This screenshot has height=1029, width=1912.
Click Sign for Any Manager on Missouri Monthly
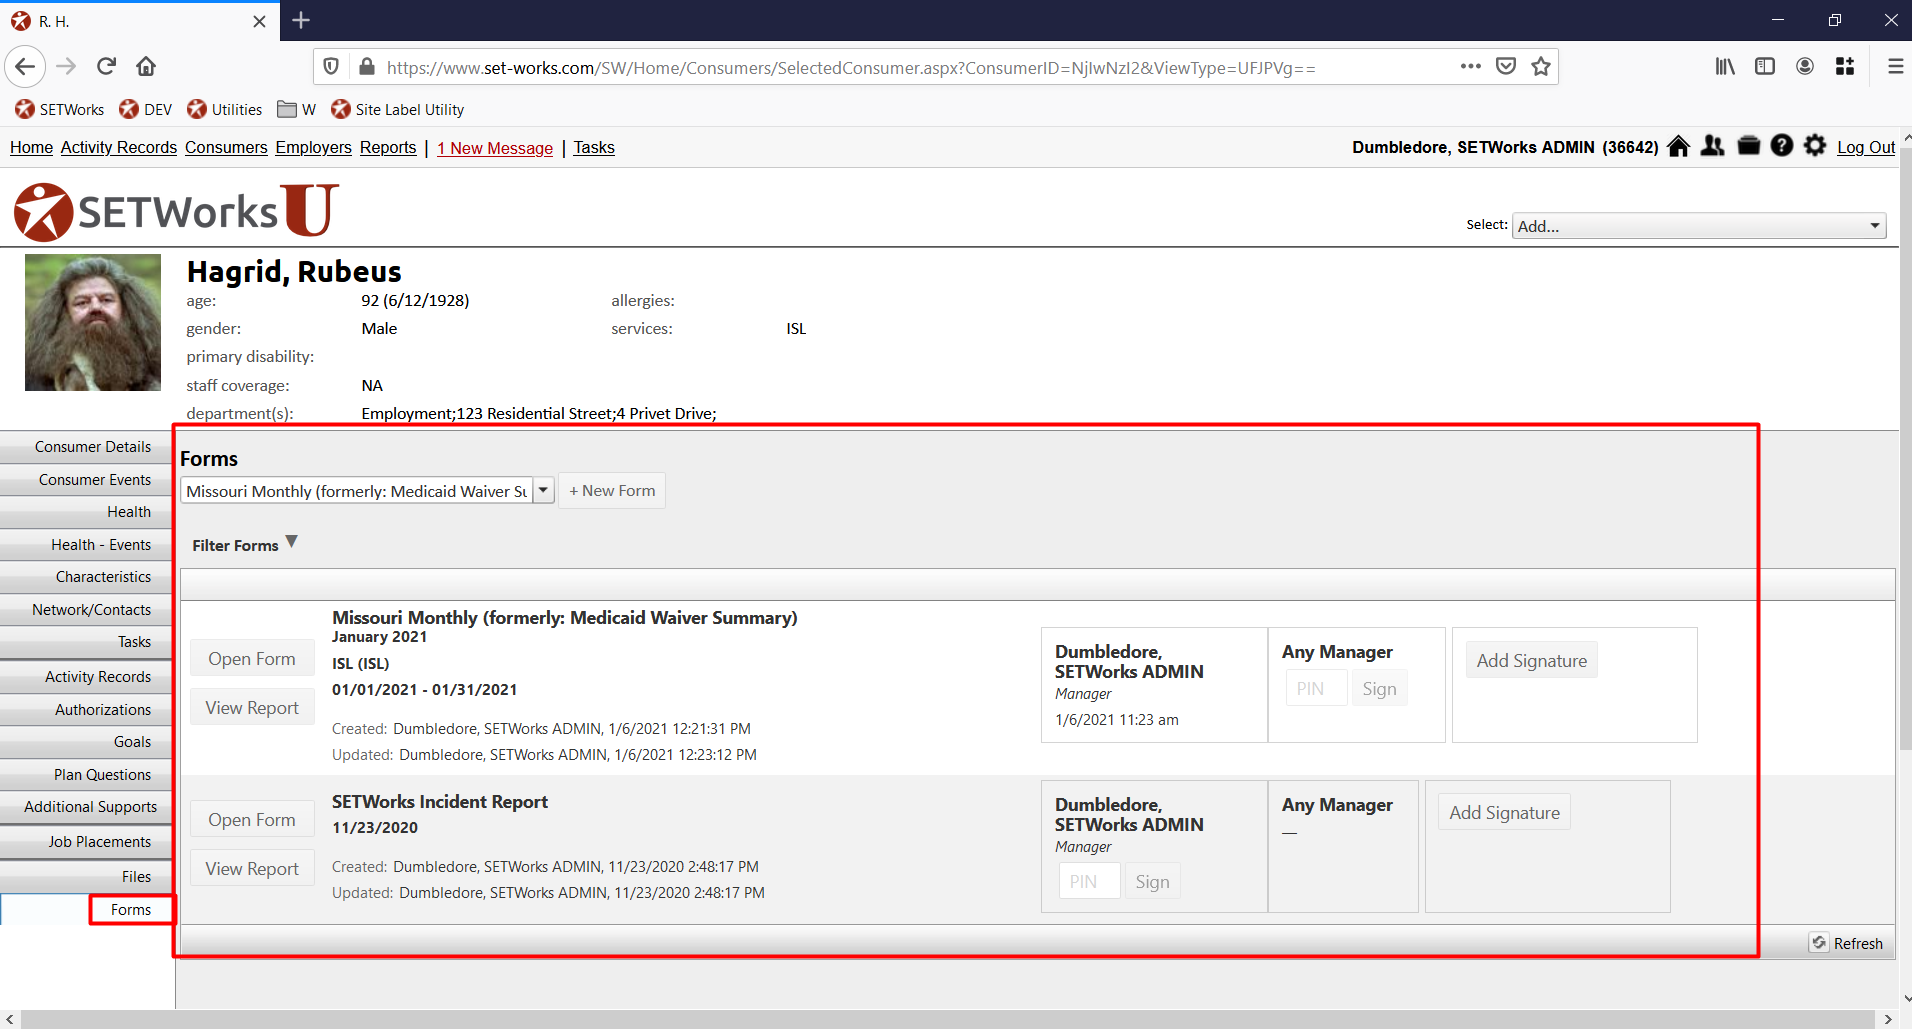[1379, 689]
